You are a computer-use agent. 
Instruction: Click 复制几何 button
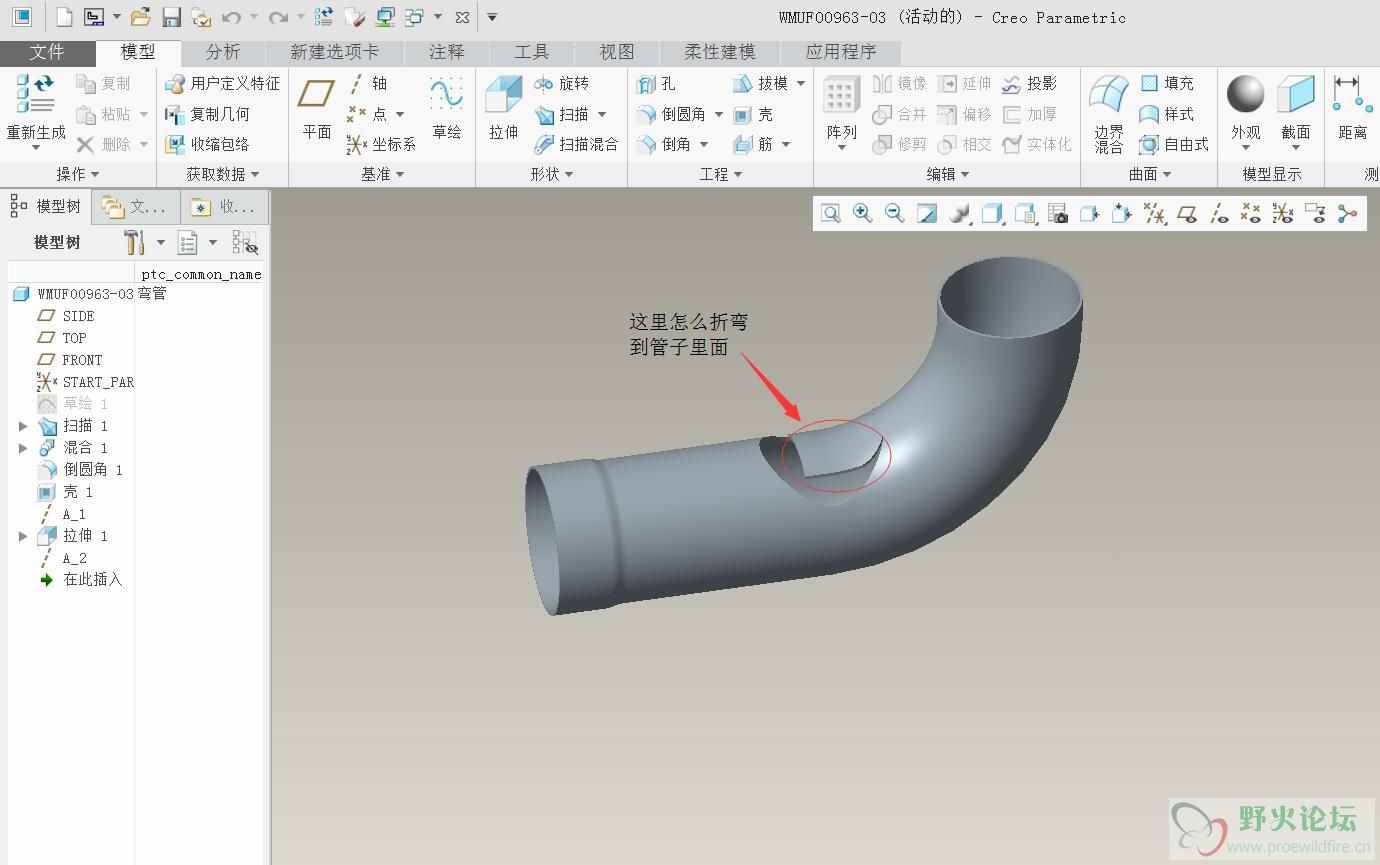tap(207, 114)
